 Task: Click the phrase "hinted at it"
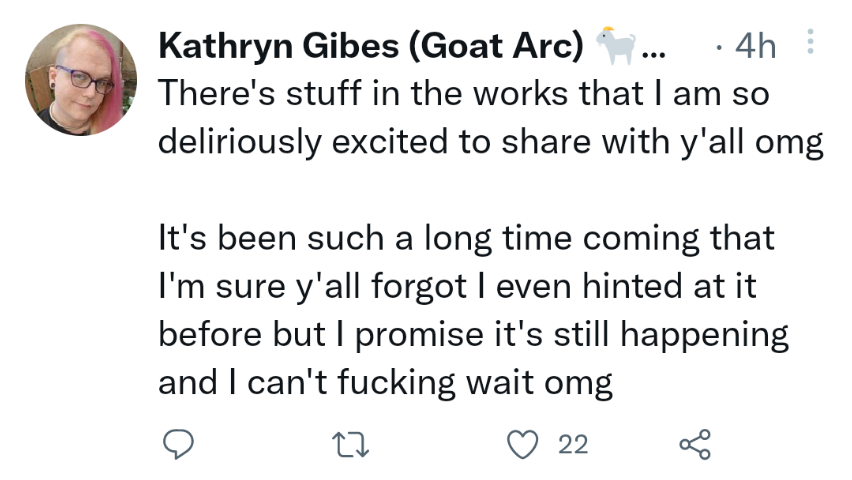(x=669, y=286)
